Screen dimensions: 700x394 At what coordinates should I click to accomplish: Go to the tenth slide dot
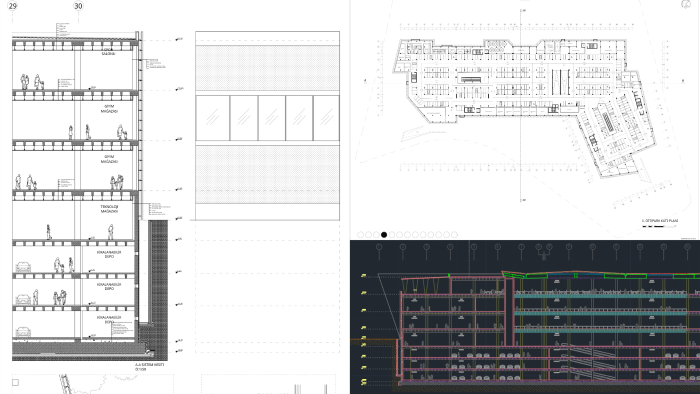[x=431, y=235]
